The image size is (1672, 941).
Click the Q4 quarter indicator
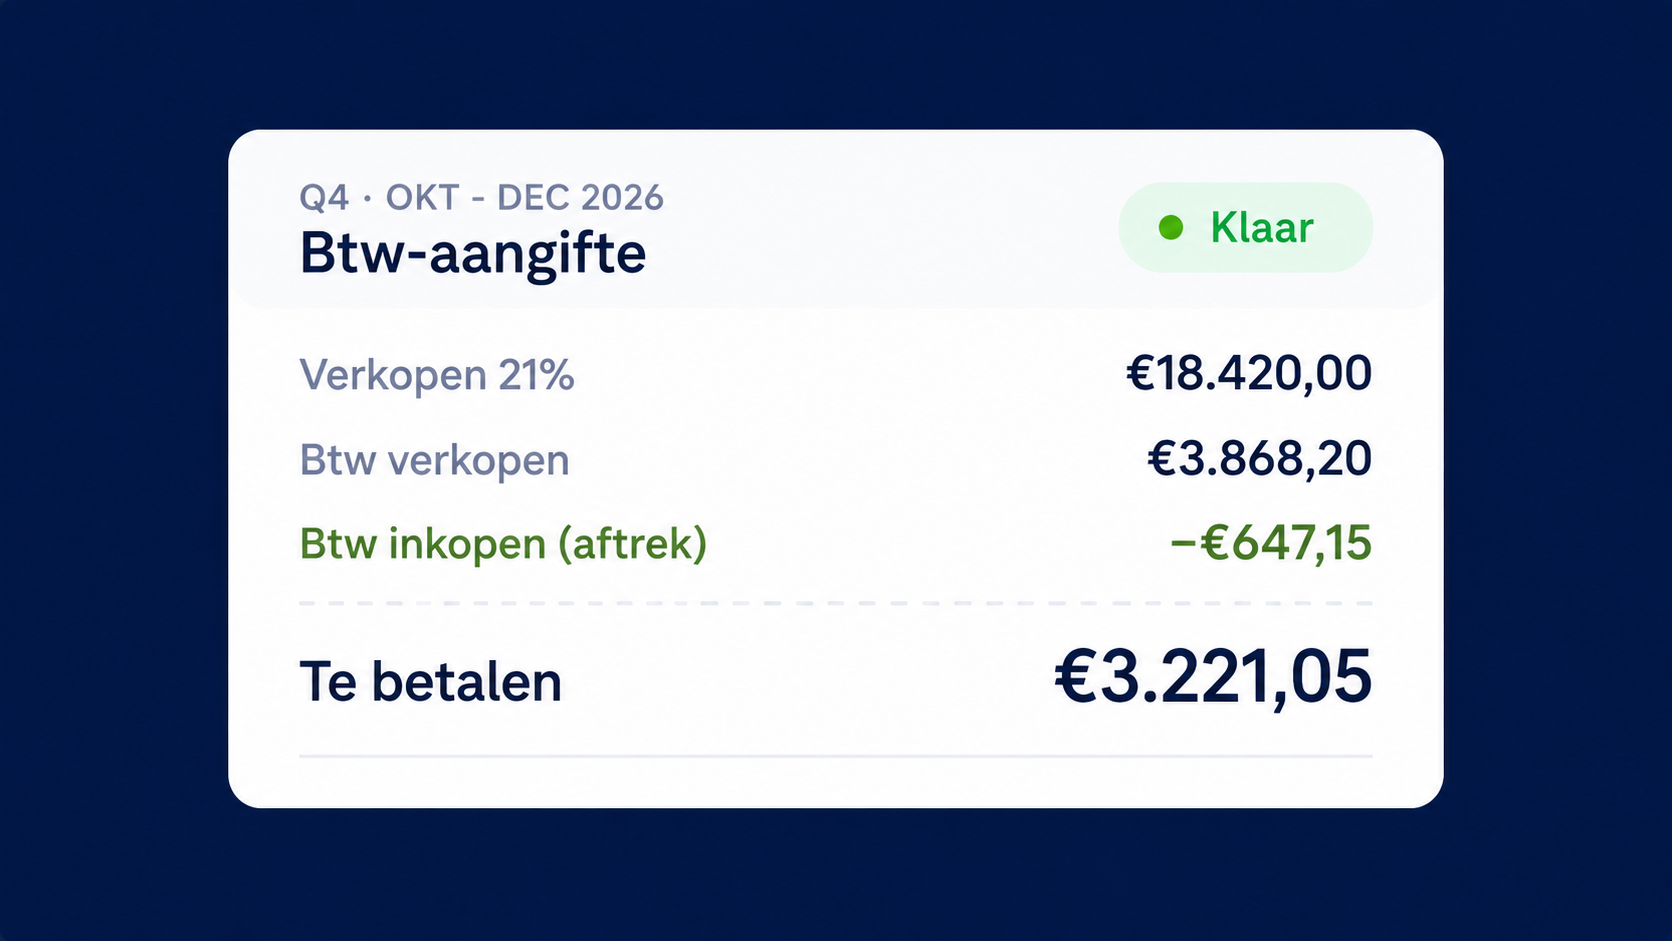point(324,197)
